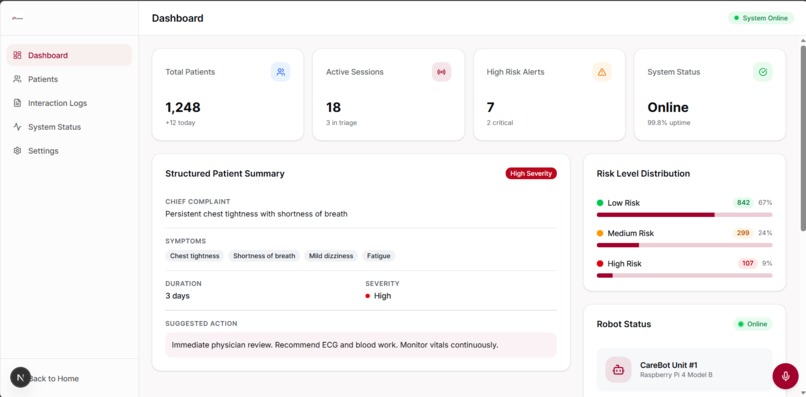806x397 pixels.
Task: Click the Medium Risk progress bar
Action: click(684, 245)
